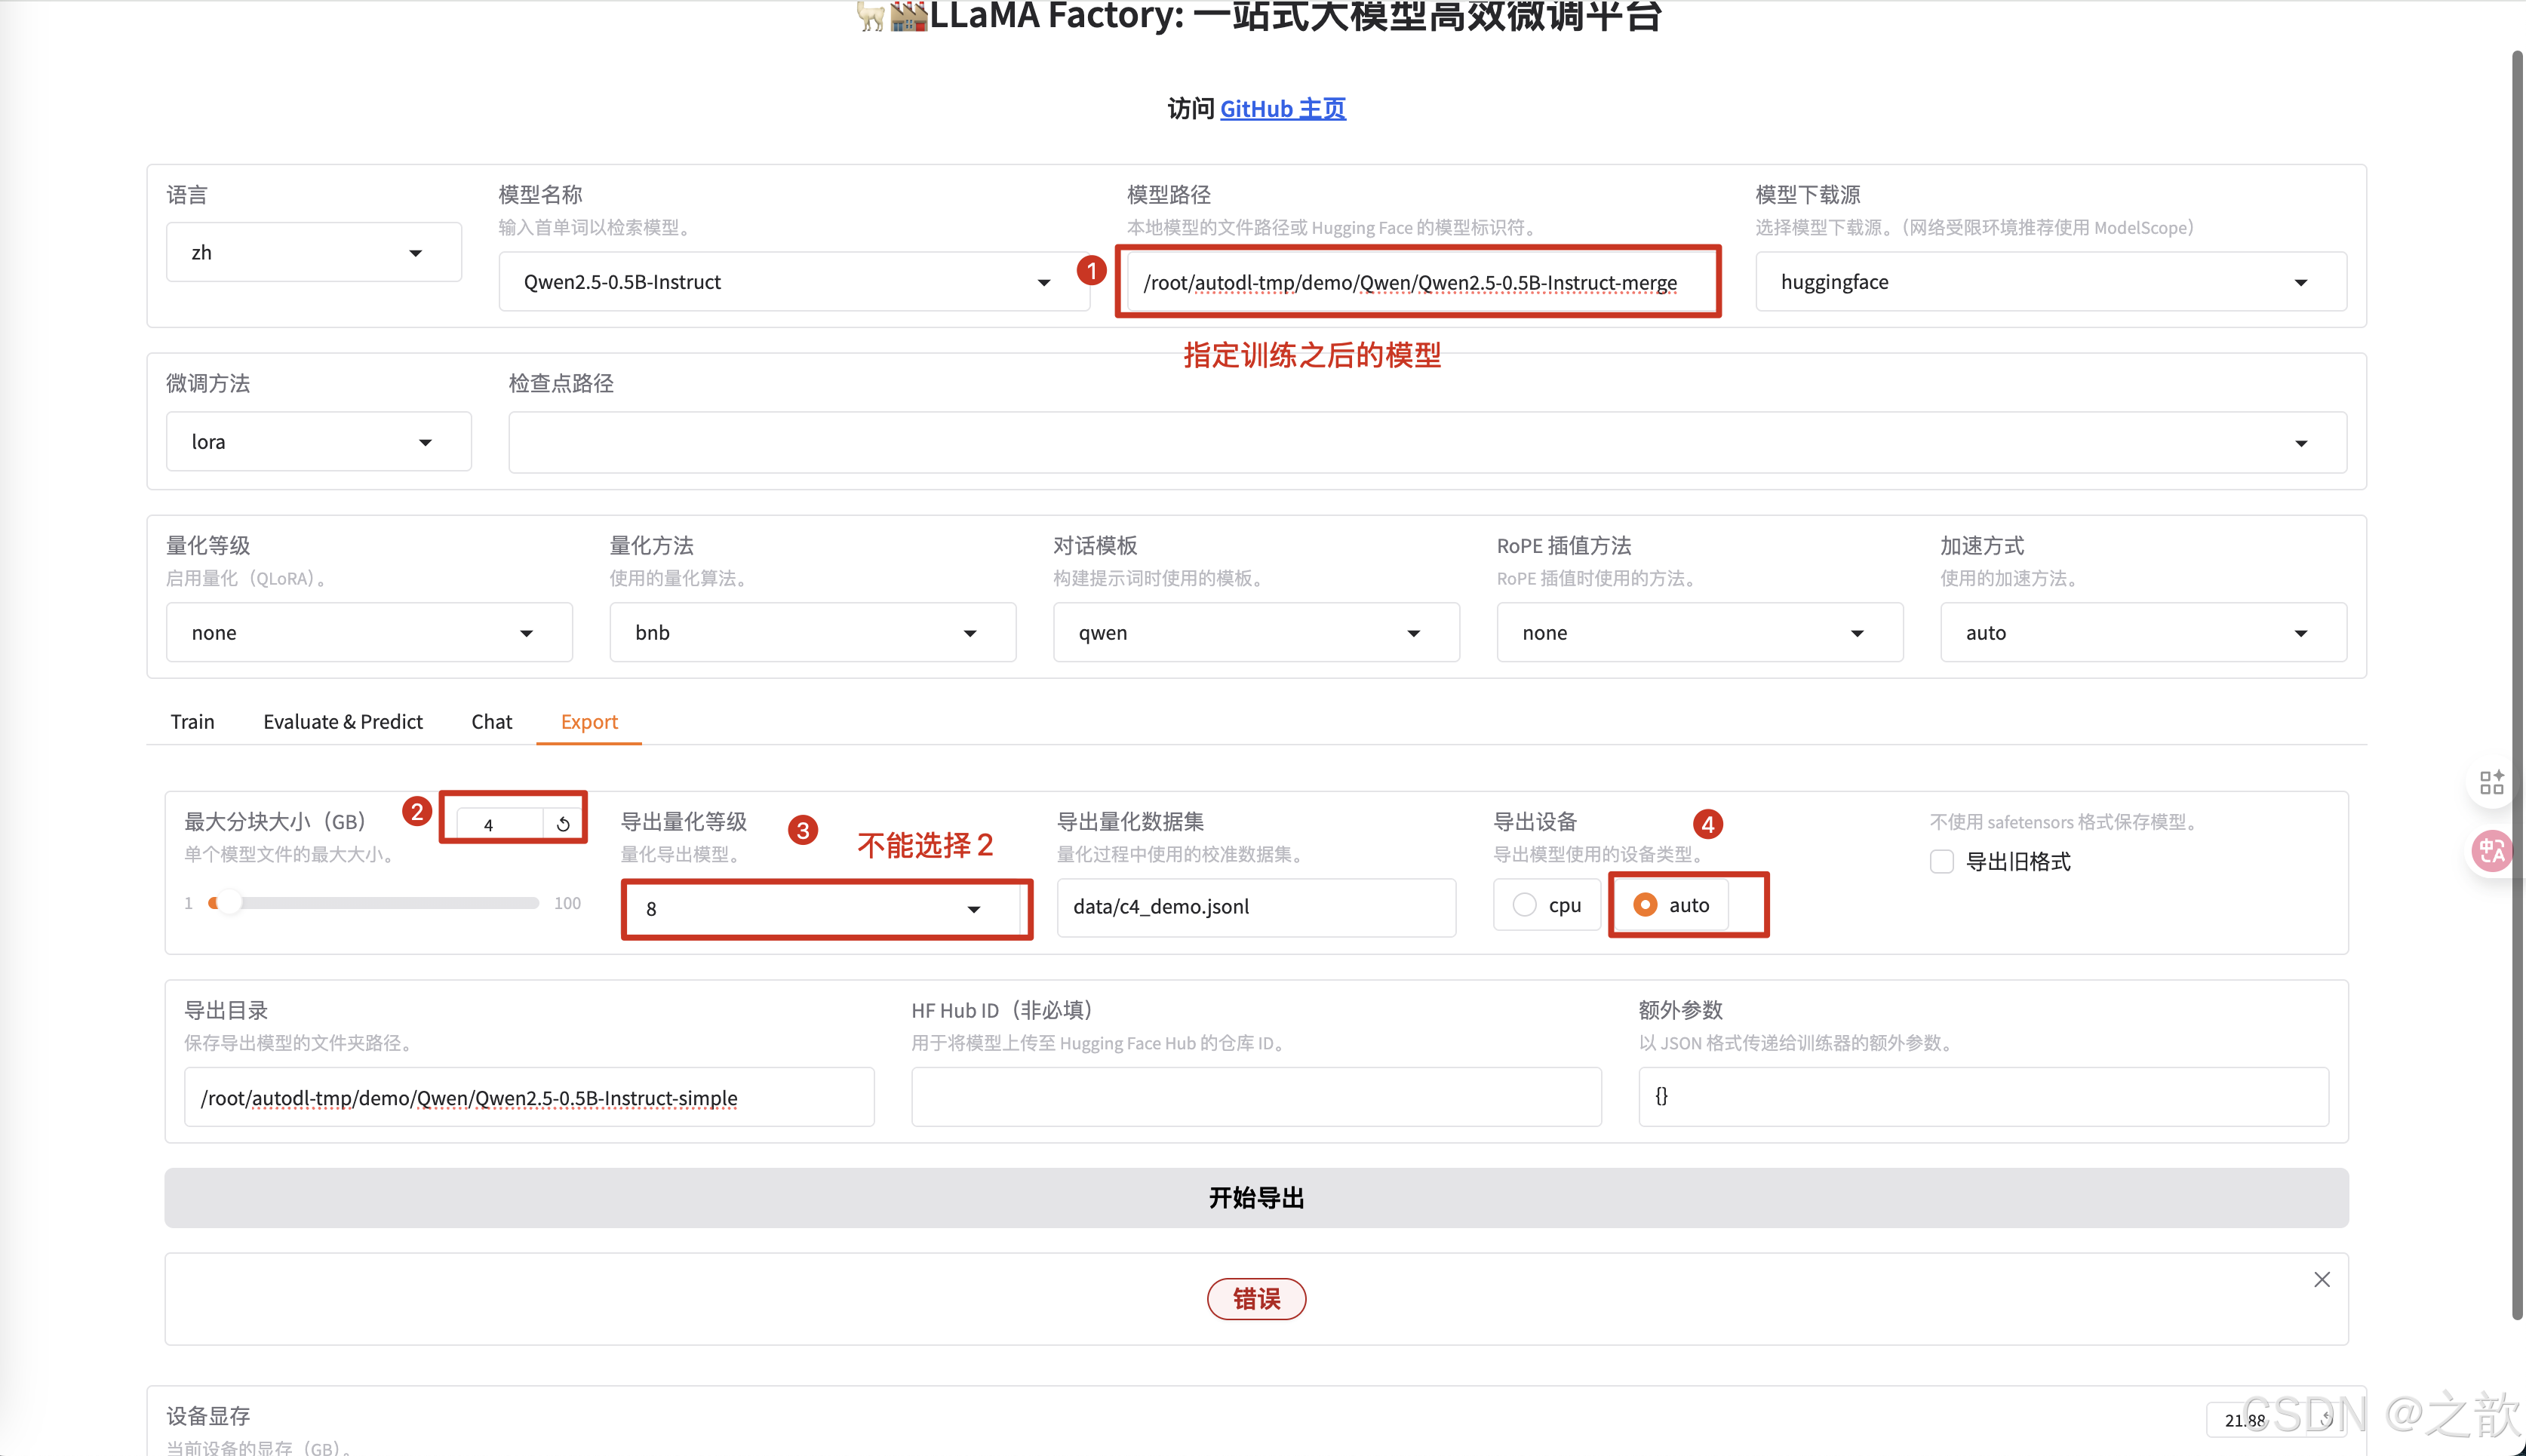Image resolution: width=2526 pixels, height=1456 pixels.
Task: Reset the max shard size value icon
Action: 563,824
